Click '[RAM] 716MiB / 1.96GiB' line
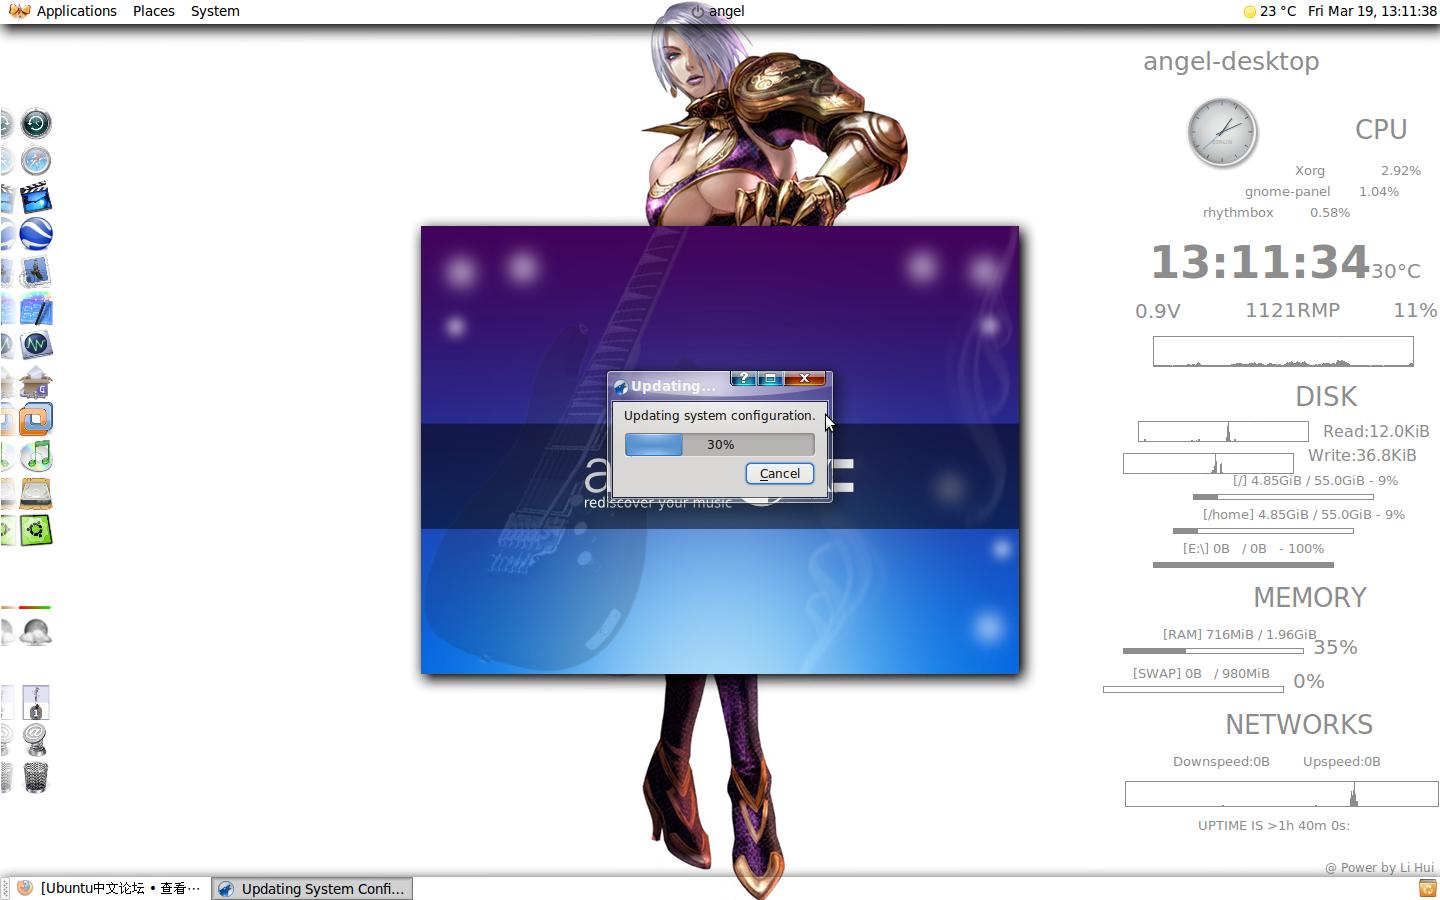The image size is (1440, 900). pos(1239,635)
